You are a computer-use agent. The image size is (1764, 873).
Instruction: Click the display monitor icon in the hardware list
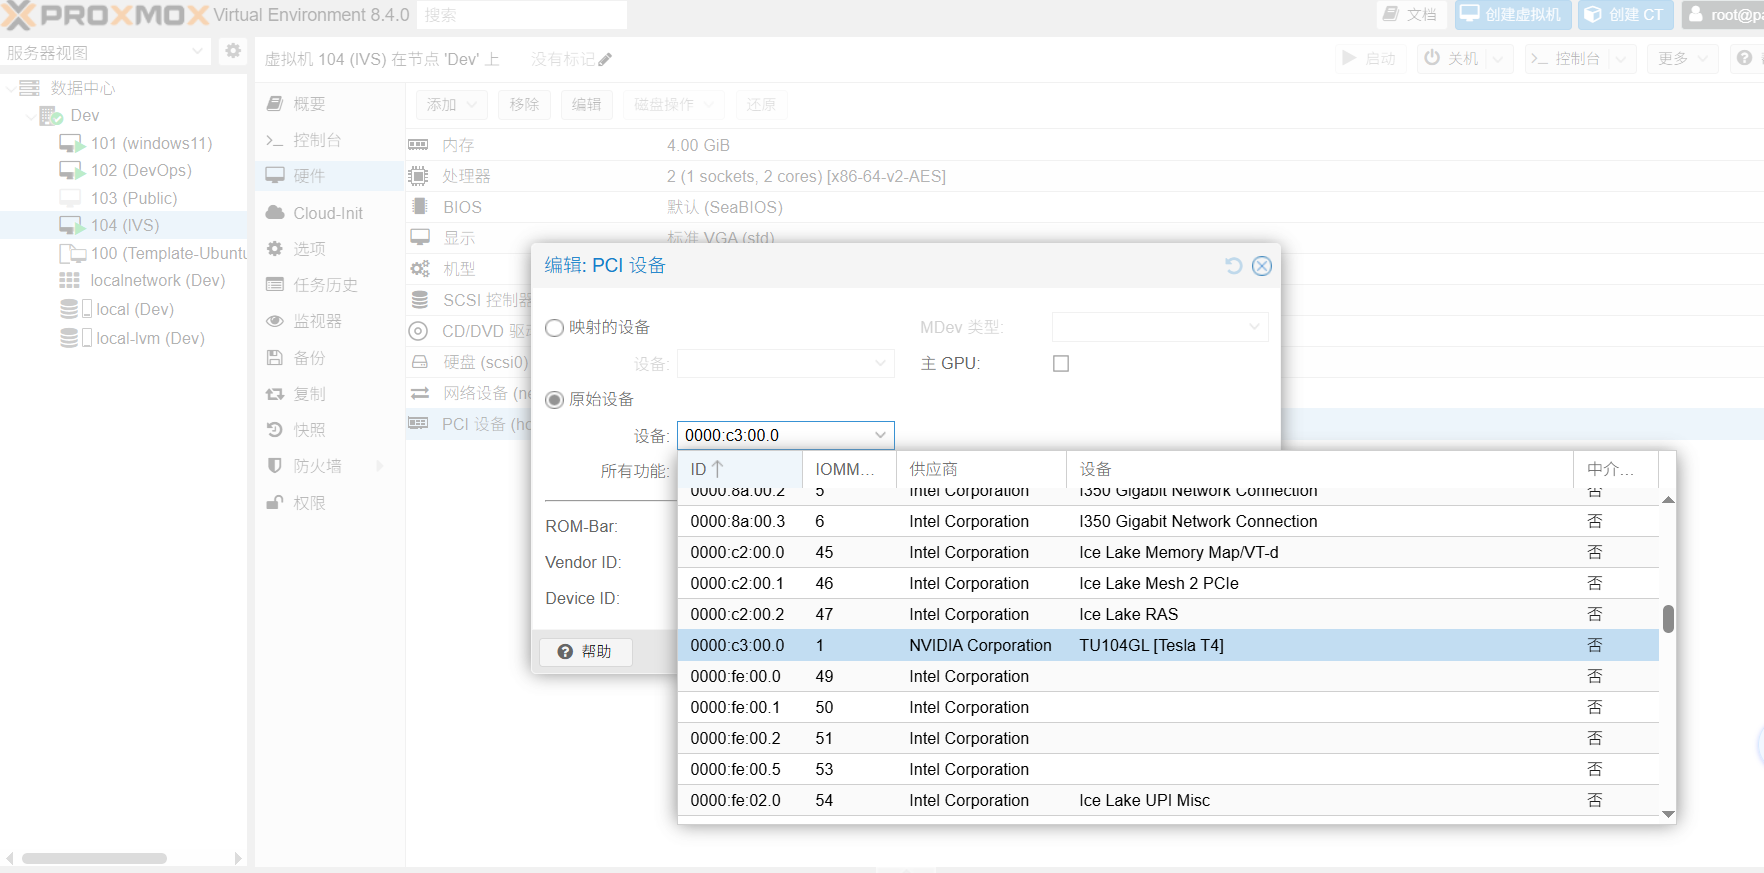point(420,238)
